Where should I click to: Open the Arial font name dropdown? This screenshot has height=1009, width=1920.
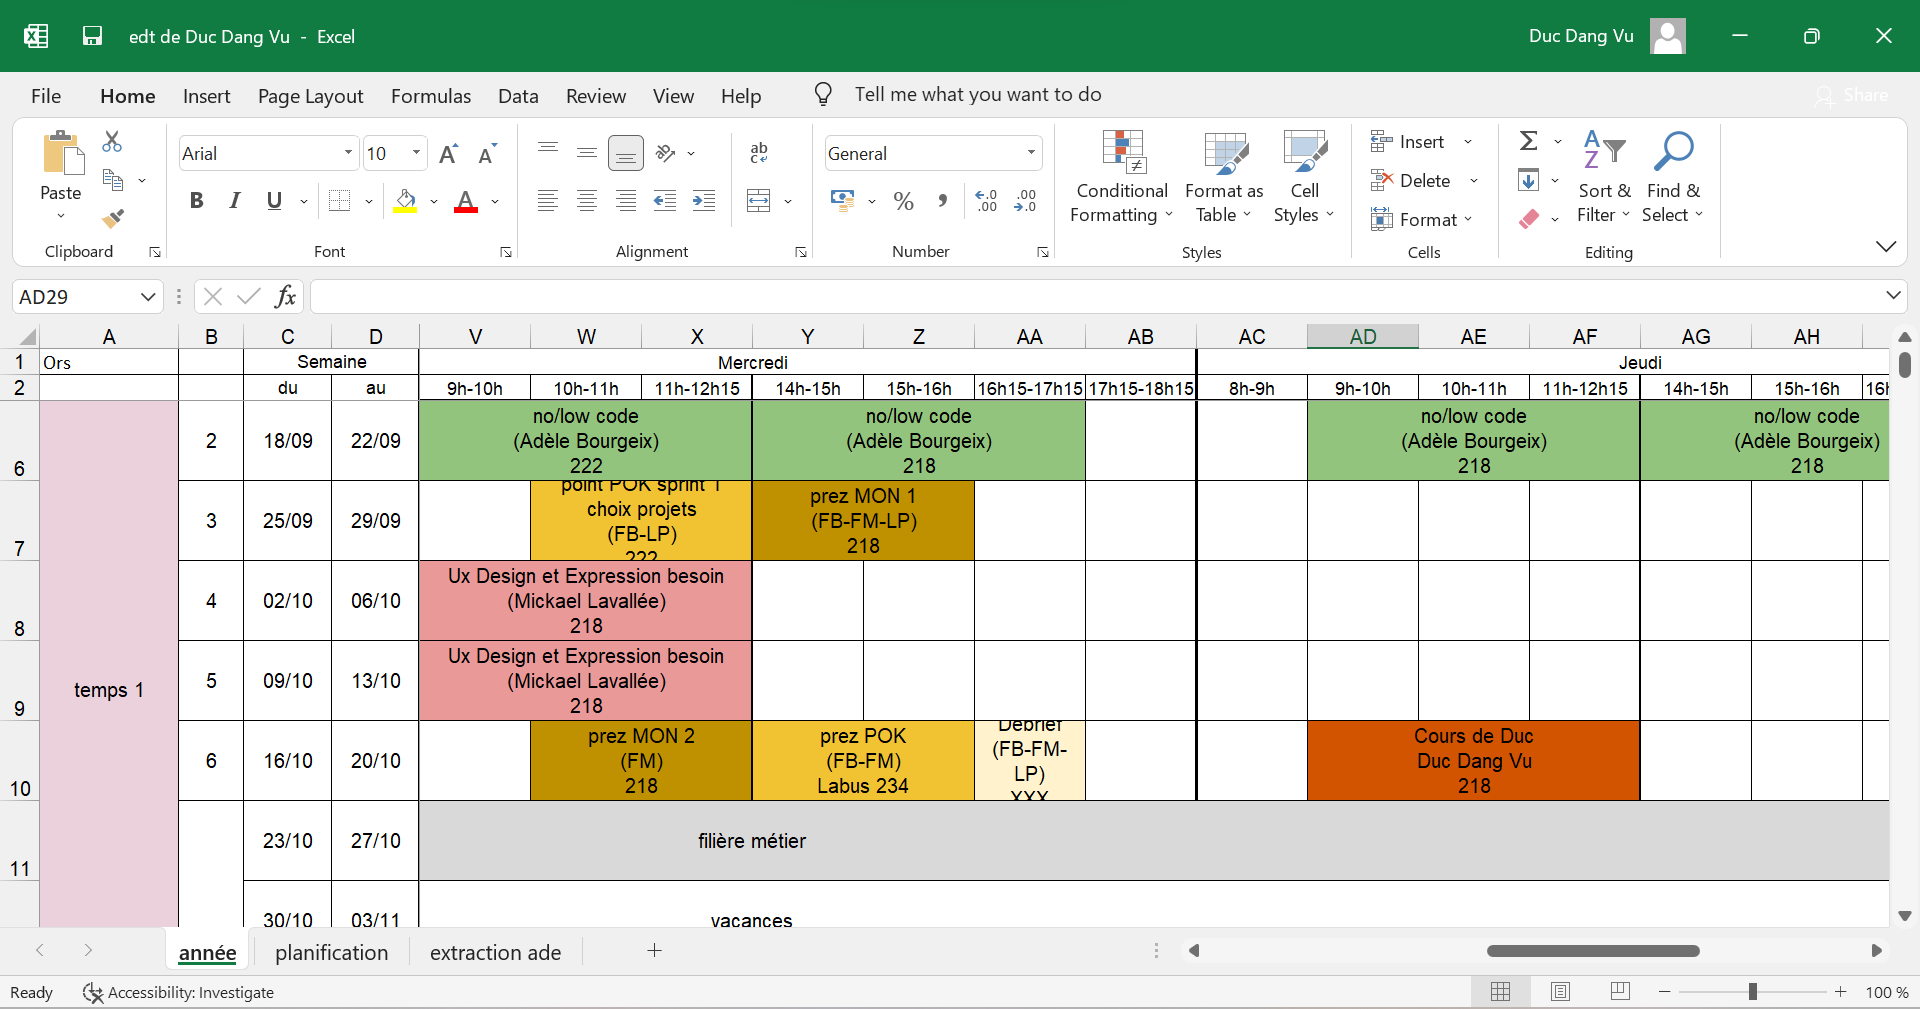(348, 153)
